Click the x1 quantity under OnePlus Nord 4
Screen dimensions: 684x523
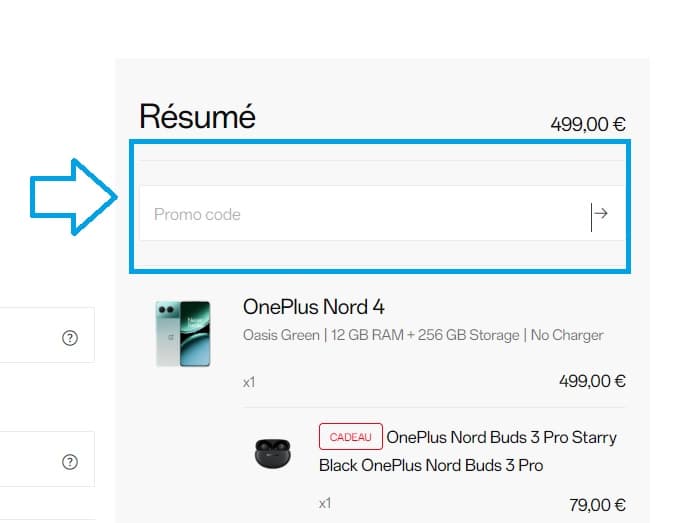249,382
